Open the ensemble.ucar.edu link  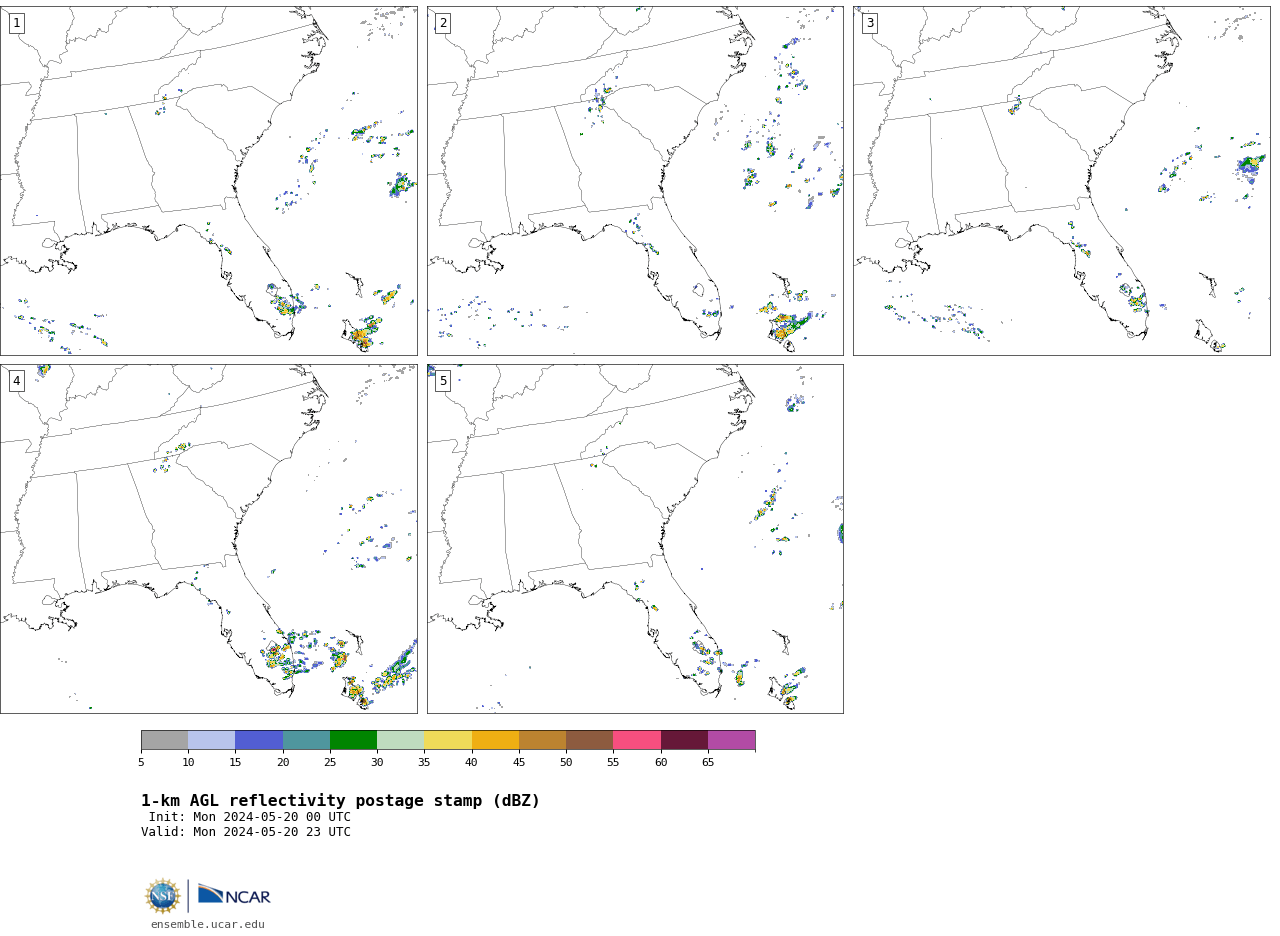(208, 925)
